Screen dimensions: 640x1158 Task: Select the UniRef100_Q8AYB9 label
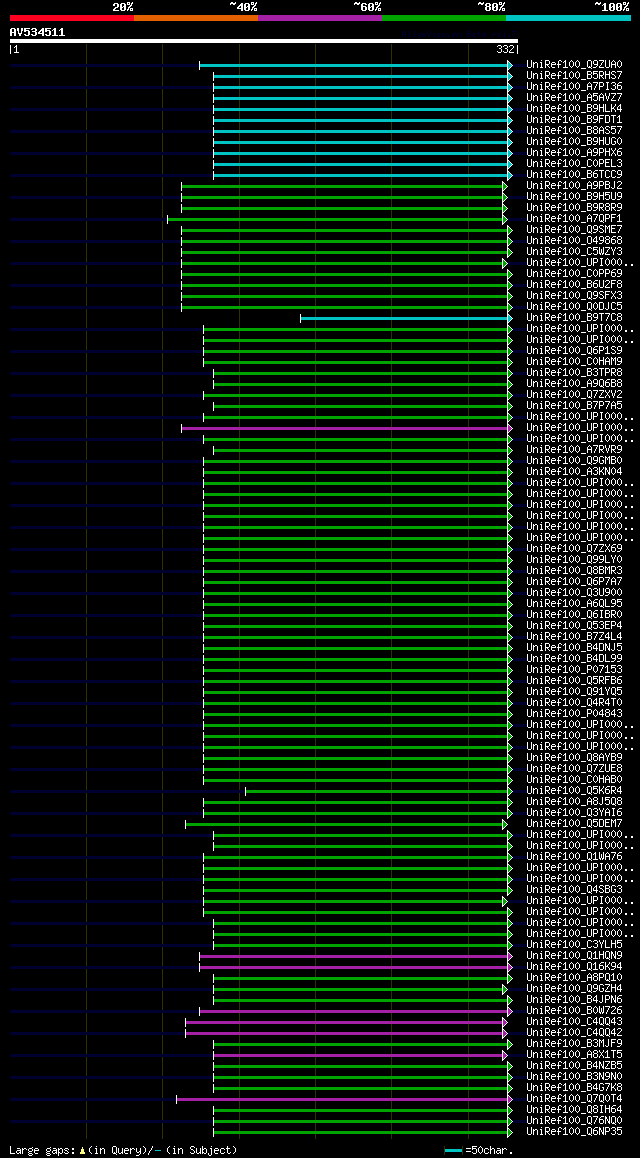point(574,758)
